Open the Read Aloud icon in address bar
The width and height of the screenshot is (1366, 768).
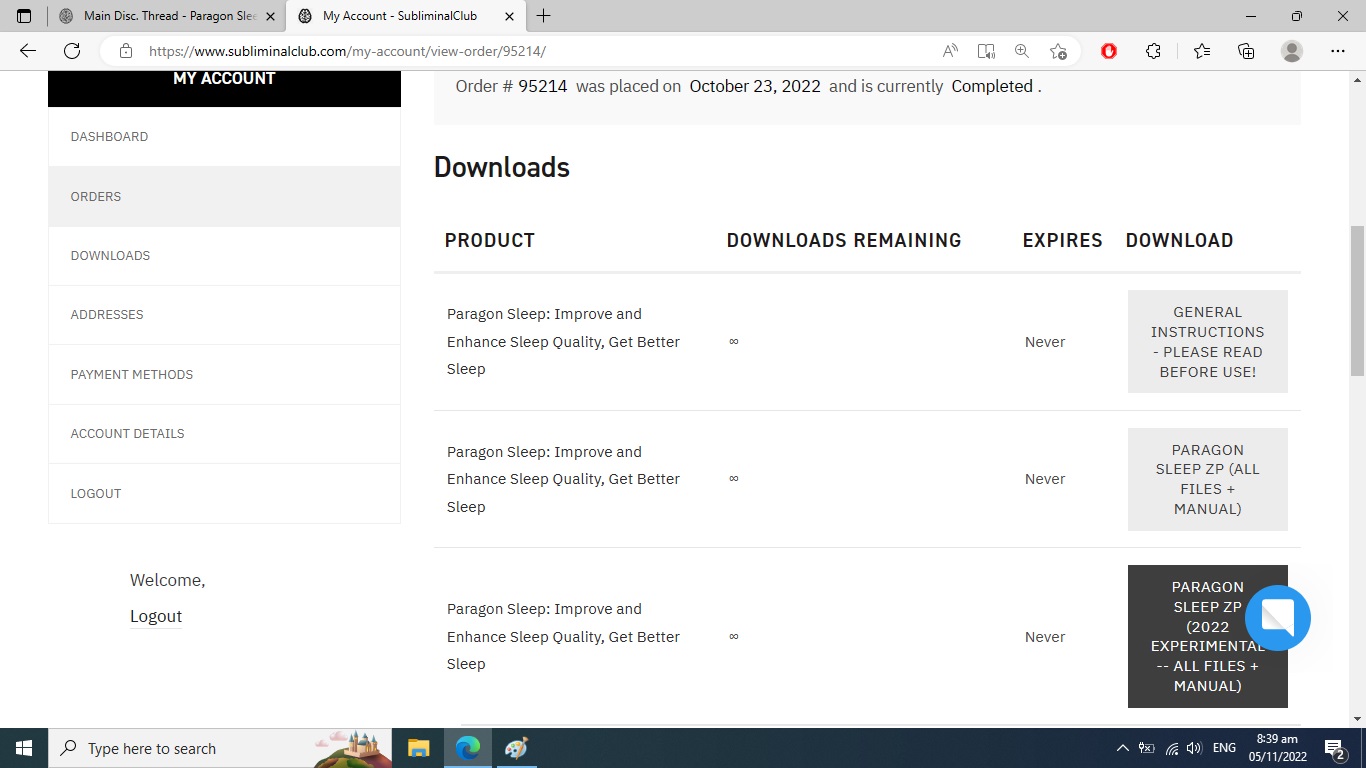click(x=950, y=51)
